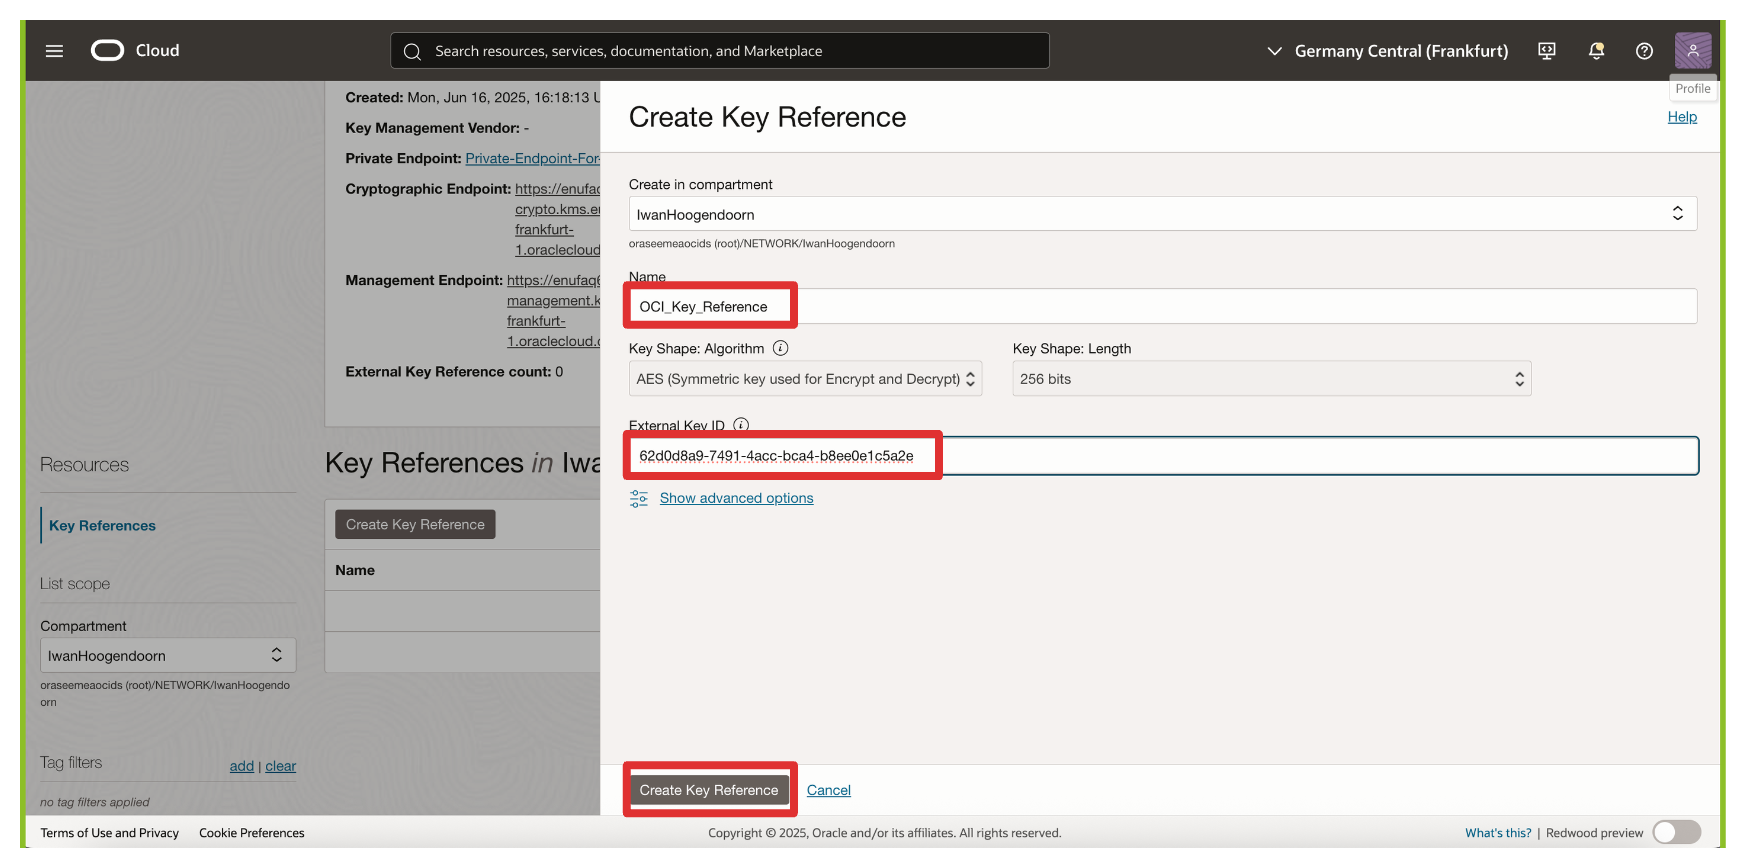Screen dimensions: 1745x868
Task: Toggle the Redwood preview switch
Action: coord(1676,832)
